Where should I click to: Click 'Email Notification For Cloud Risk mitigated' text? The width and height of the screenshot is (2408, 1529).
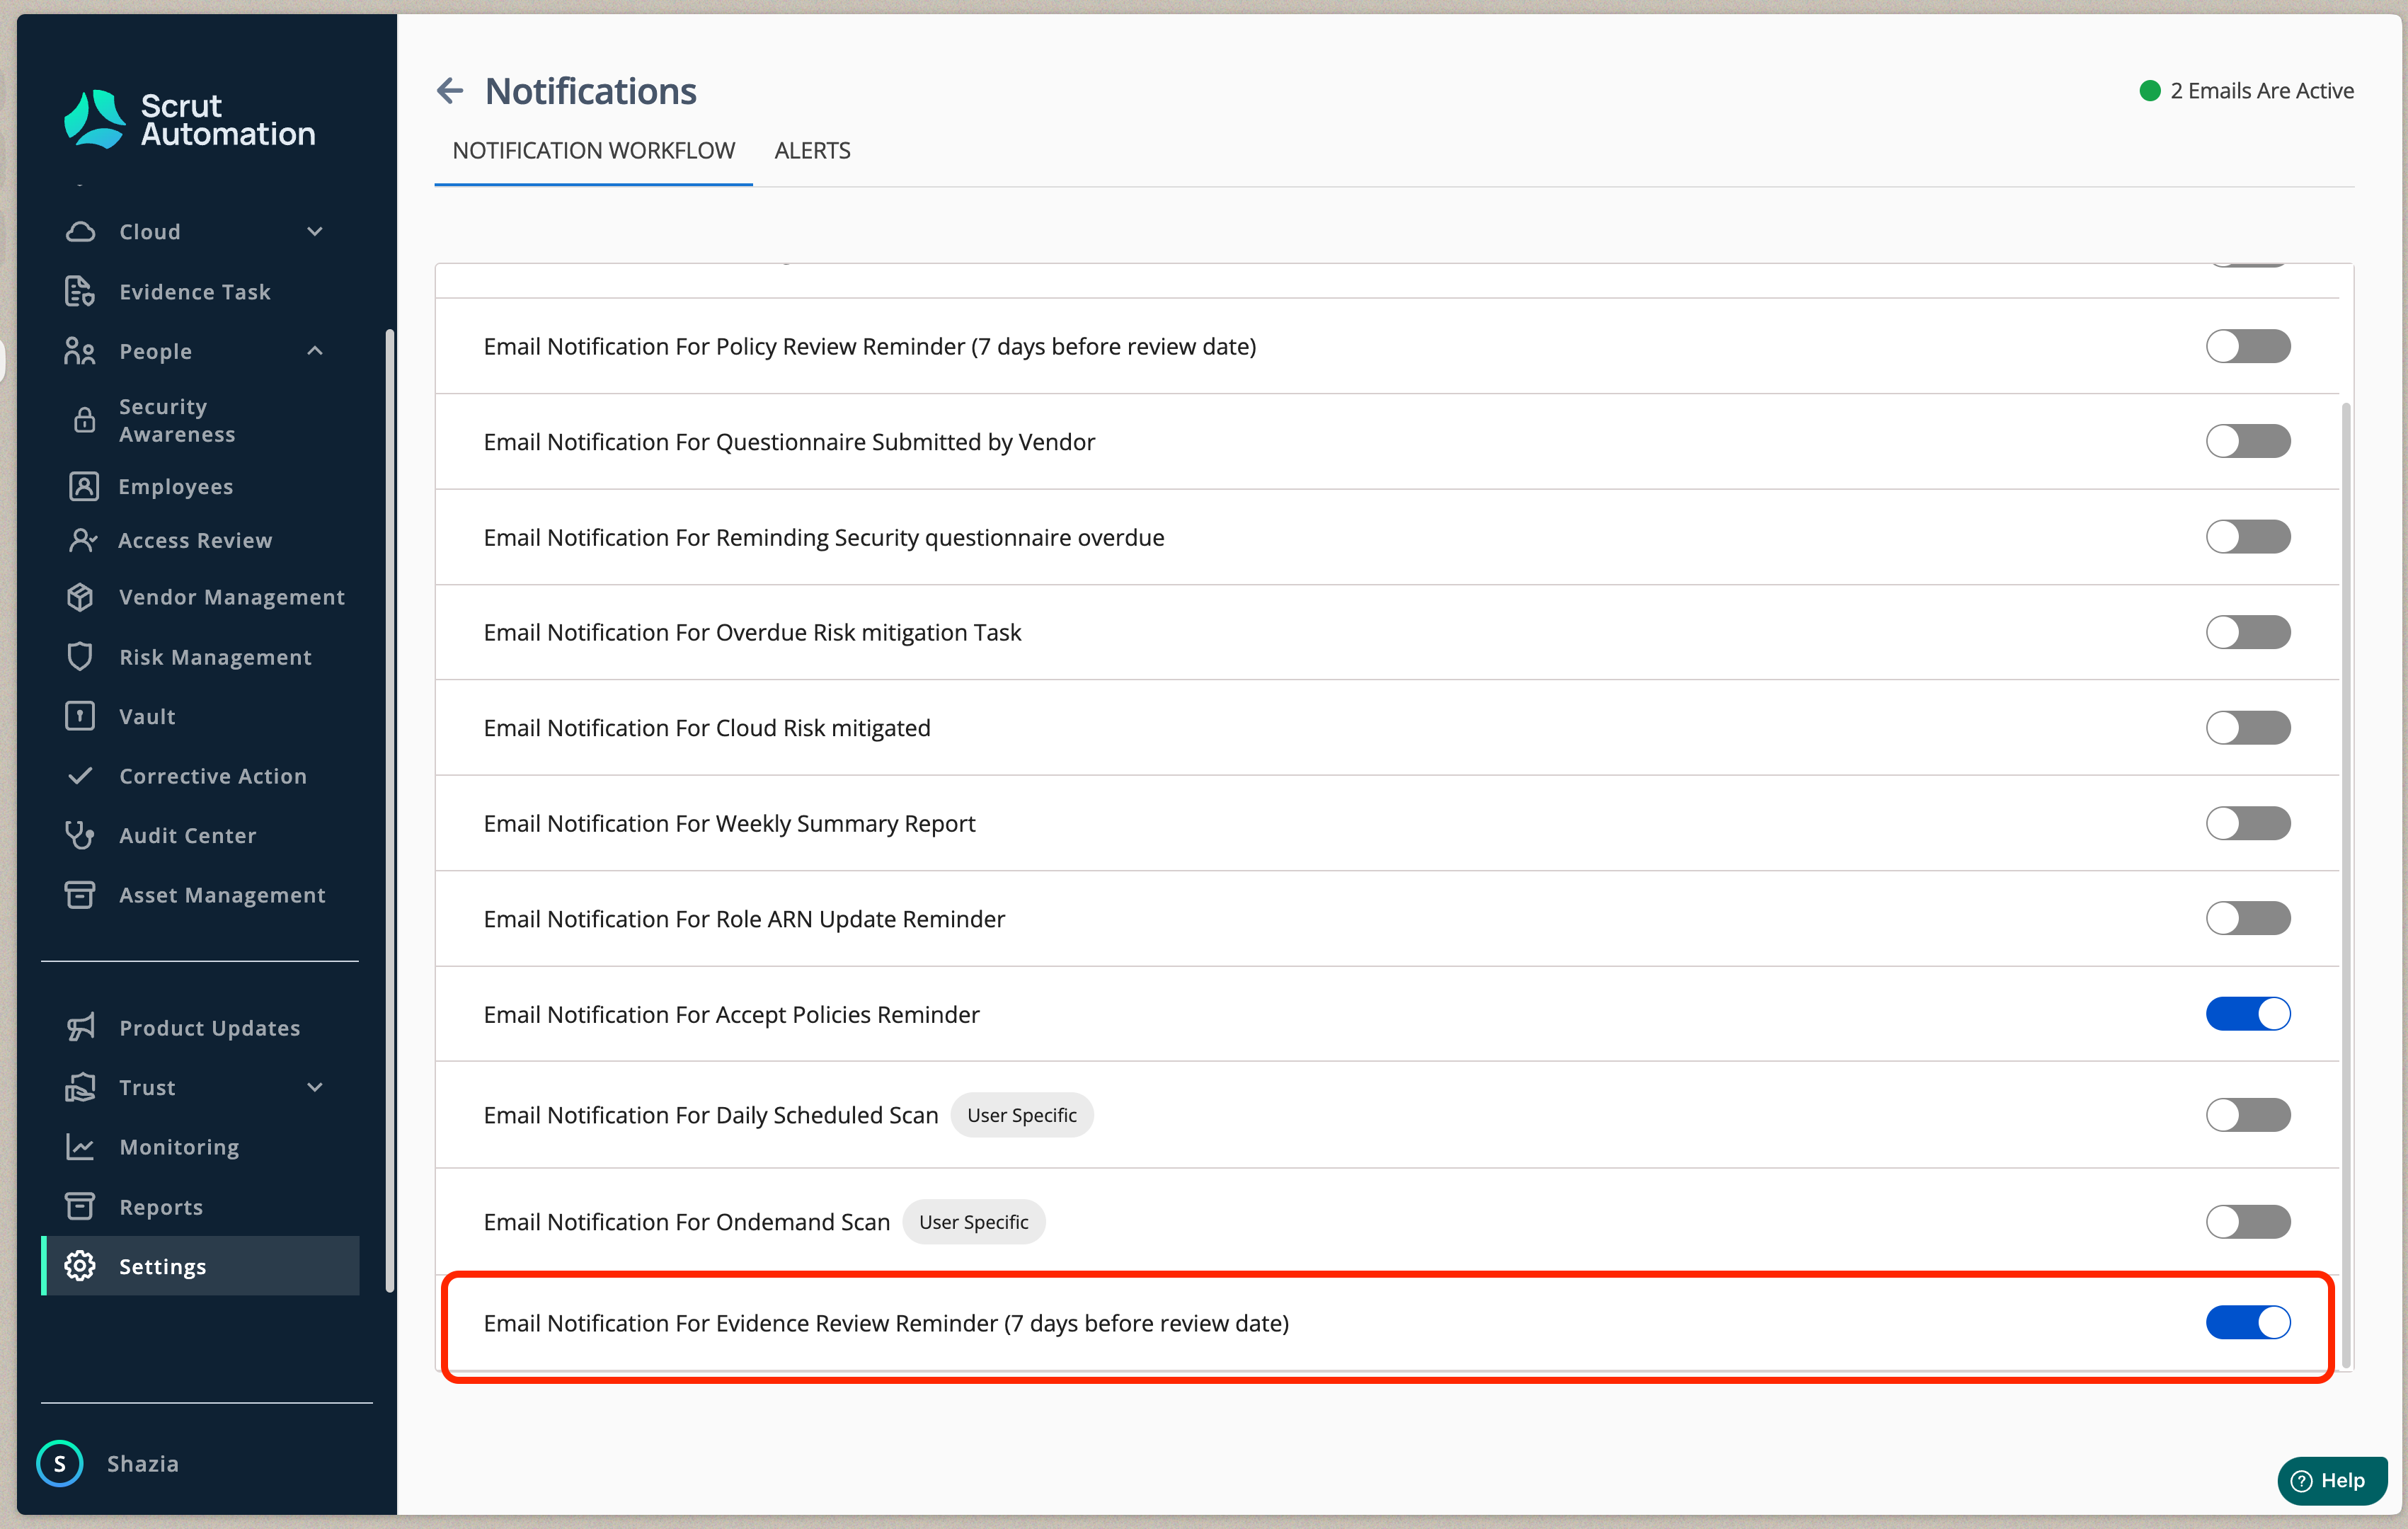707,728
